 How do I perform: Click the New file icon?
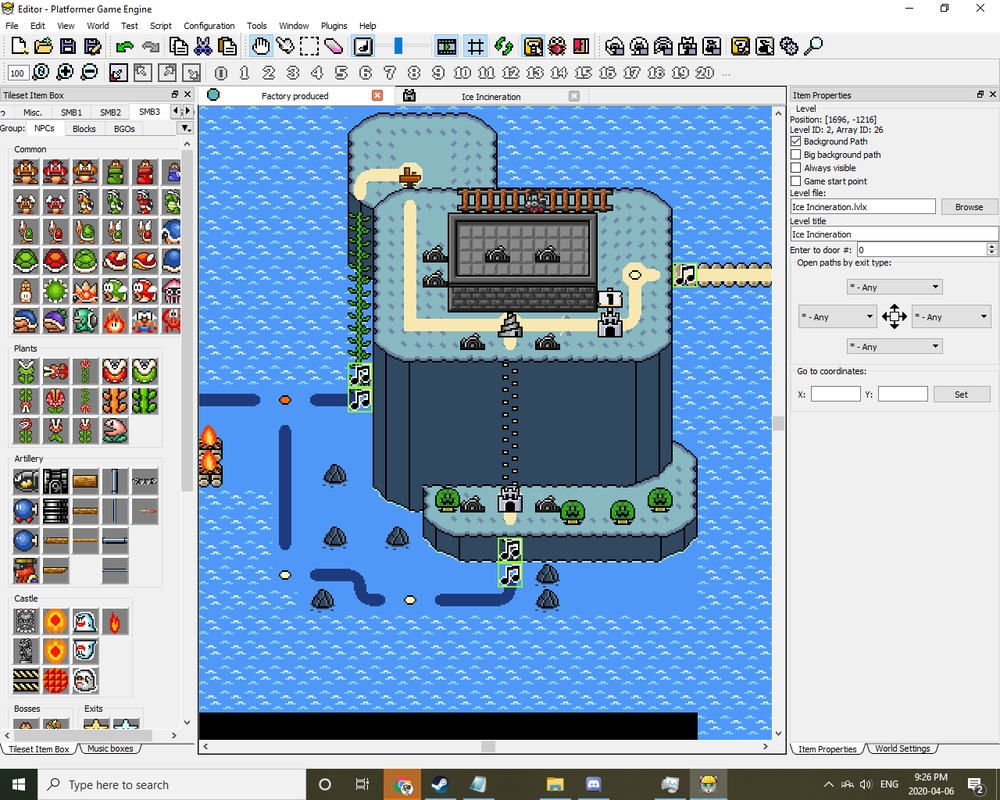click(19, 46)
